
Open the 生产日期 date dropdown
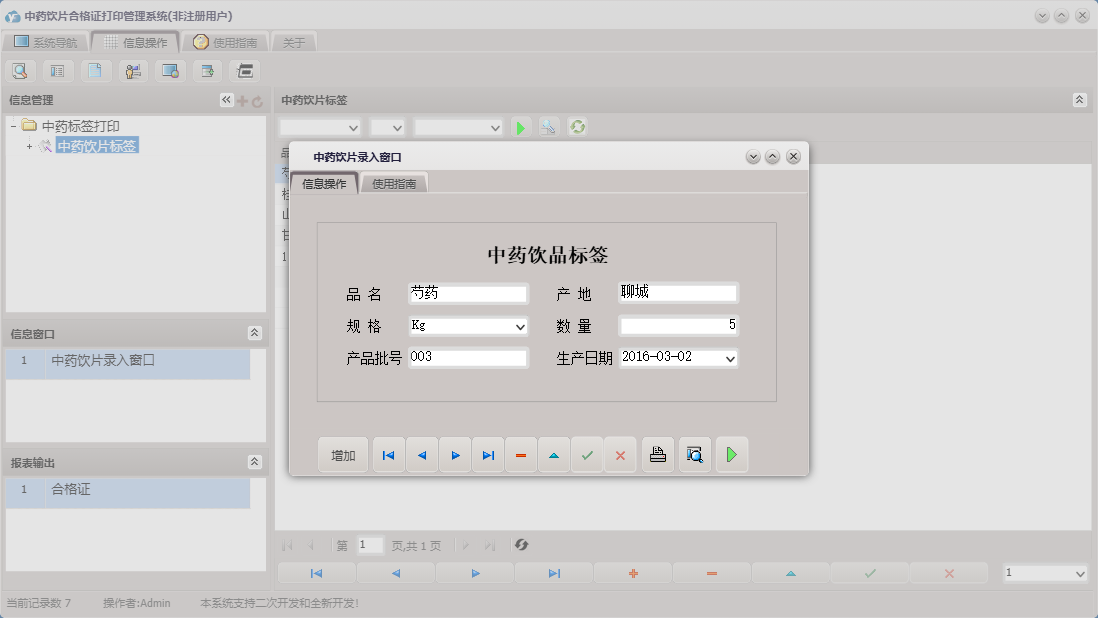click(729, 358)
